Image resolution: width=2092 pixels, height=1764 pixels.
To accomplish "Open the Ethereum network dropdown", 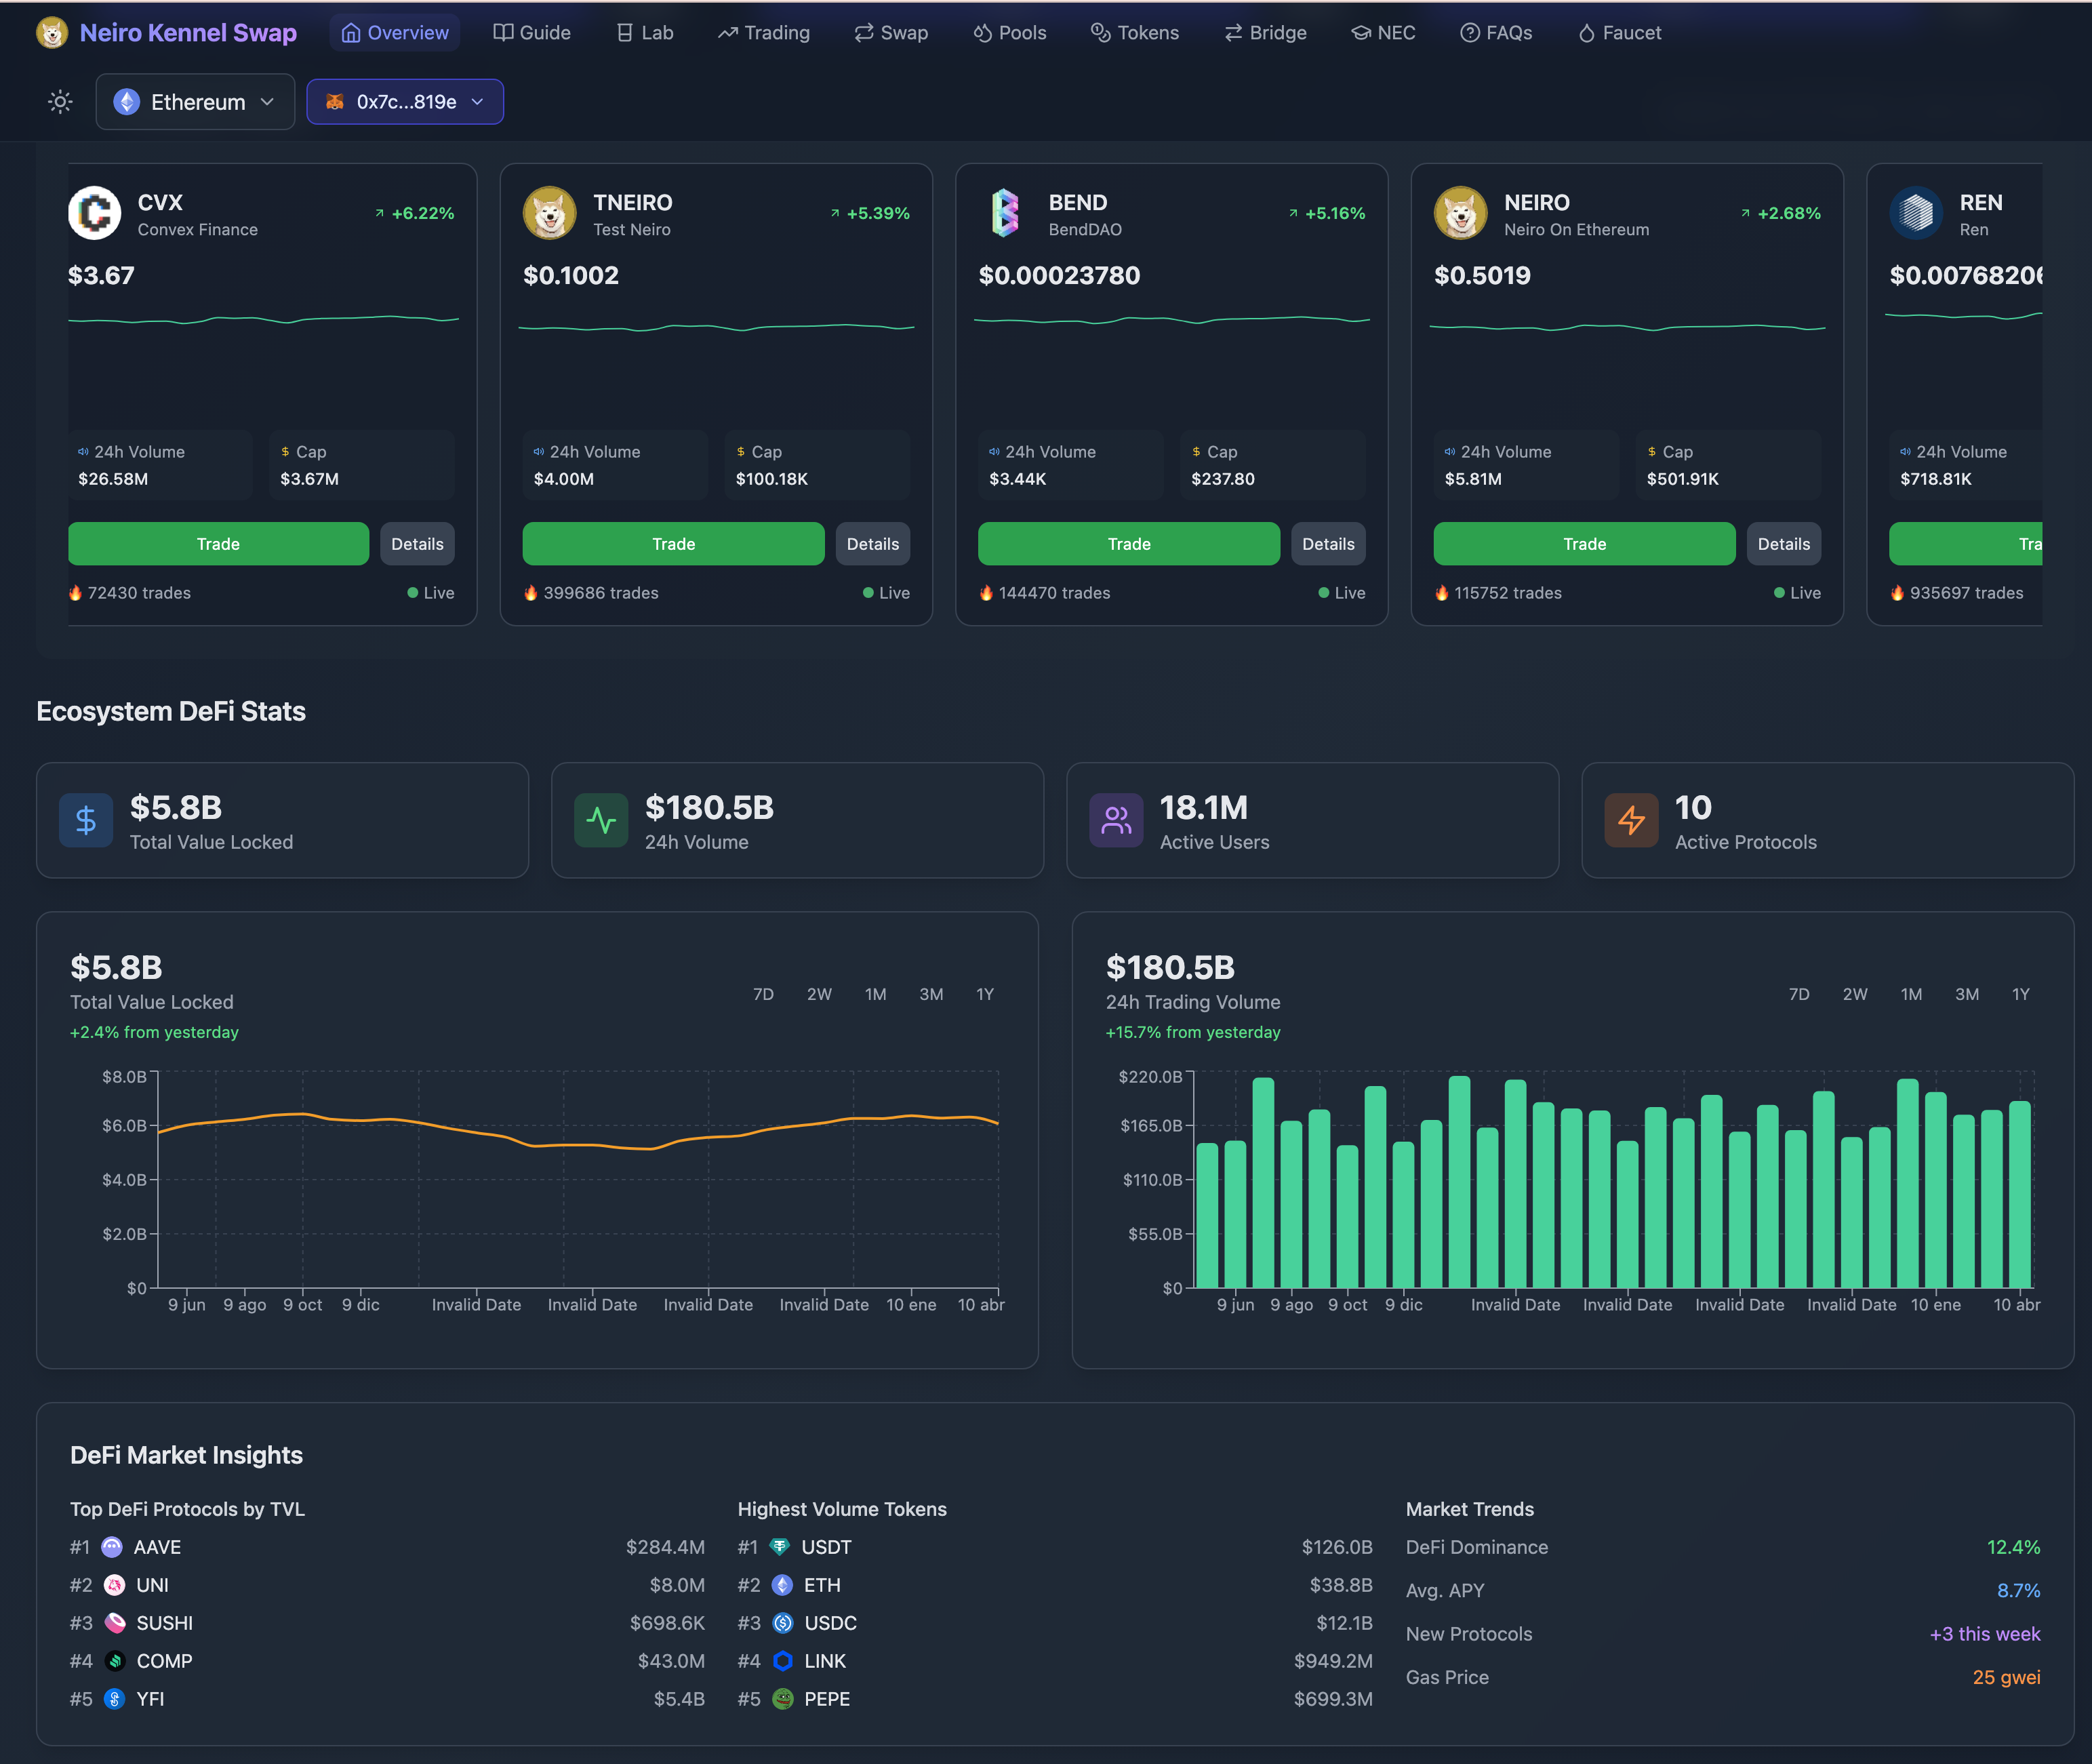I will point(195,102).
